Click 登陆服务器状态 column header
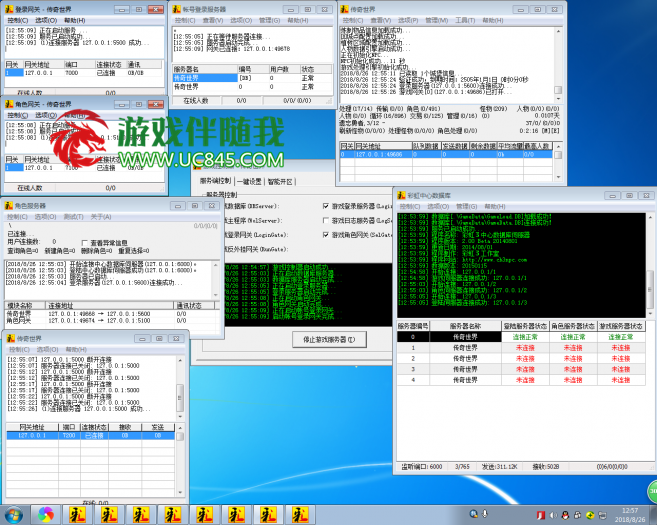657x525 pixels. 525,326
